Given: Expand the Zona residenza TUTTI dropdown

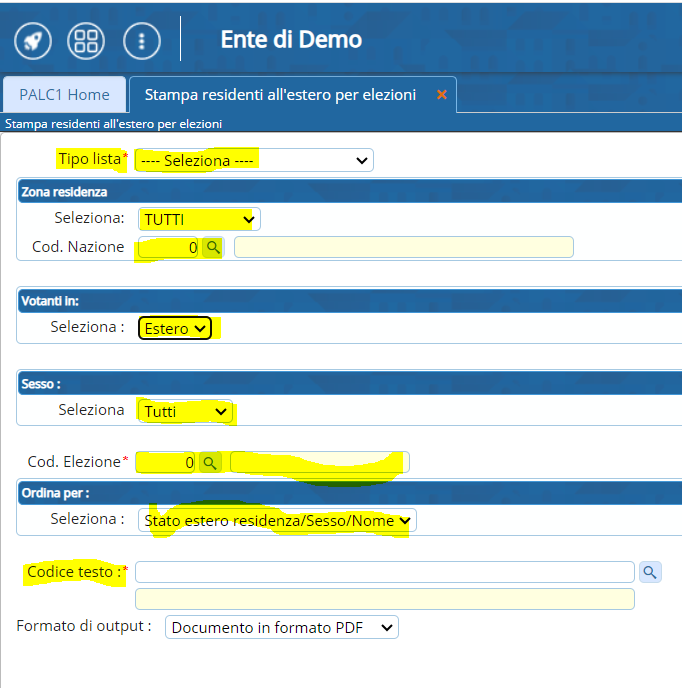Looking at the screenshot, I should pyautogui.click(x=198, y=219).
